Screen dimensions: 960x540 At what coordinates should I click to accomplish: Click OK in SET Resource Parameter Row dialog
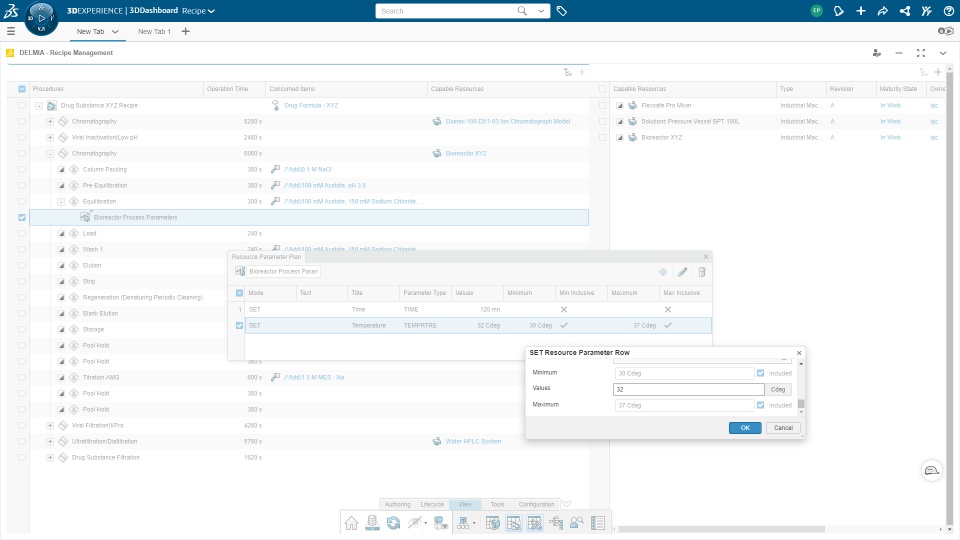click(x=745, y=428)
